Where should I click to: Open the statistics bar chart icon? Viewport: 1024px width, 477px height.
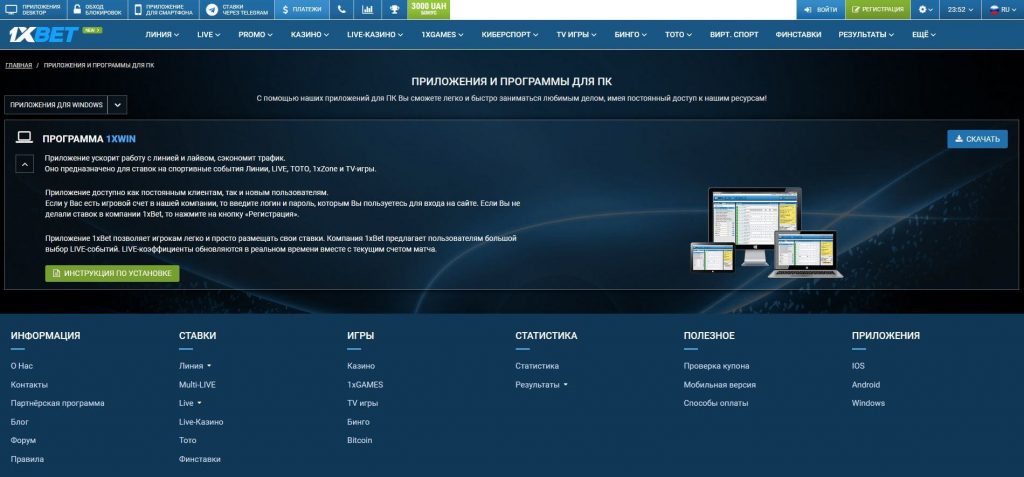[x=368, y=10]
